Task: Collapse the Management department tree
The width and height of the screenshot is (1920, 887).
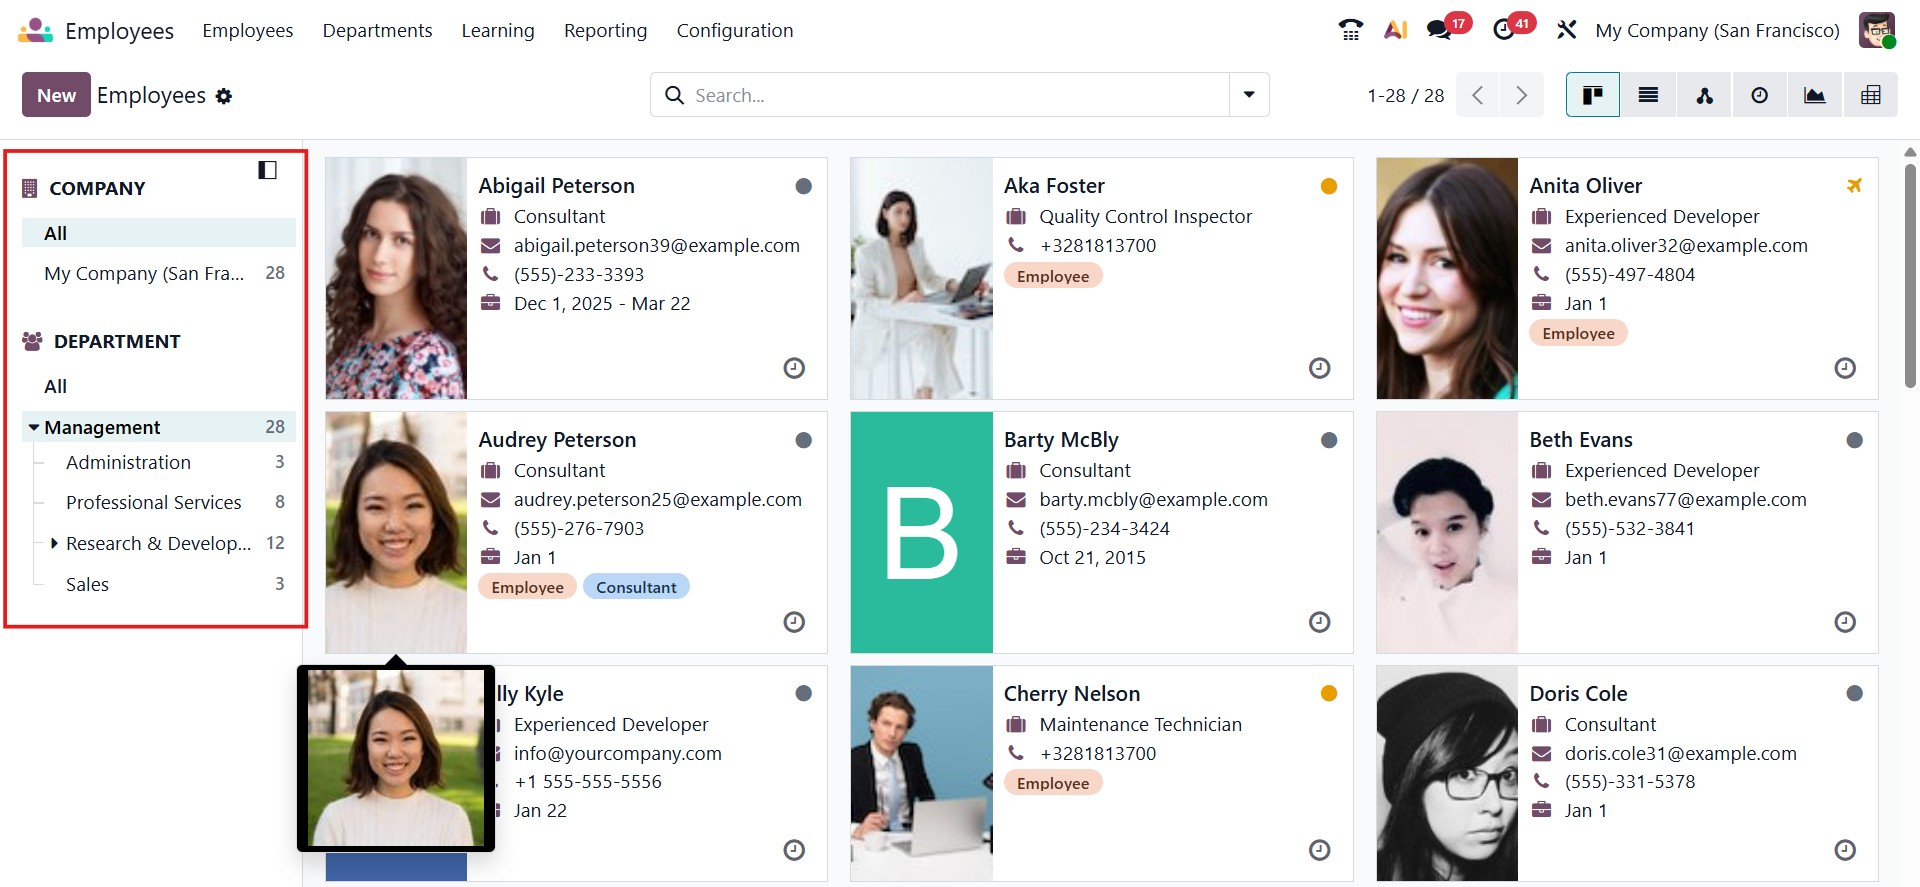Action: click(x=34, y=427)
